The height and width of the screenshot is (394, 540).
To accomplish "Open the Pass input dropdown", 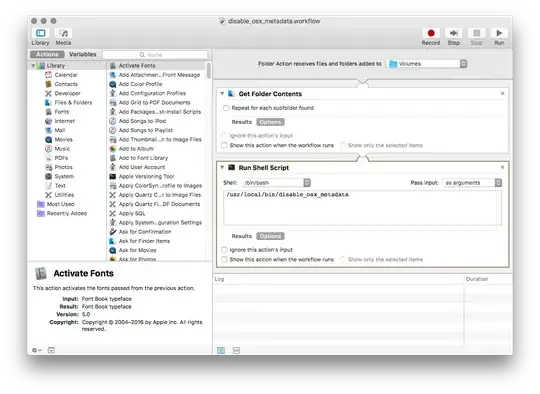I will click(x=472, y=183).
